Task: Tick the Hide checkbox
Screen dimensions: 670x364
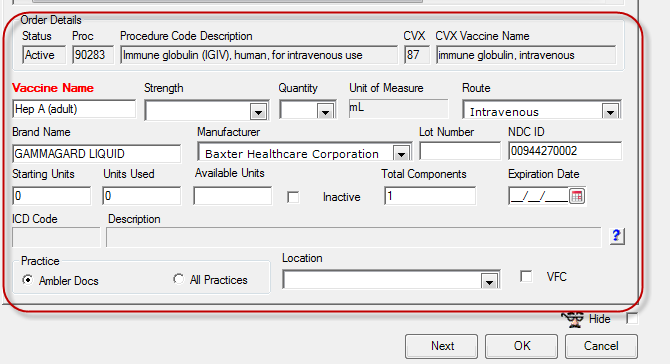Action: (x=632, y=319)
